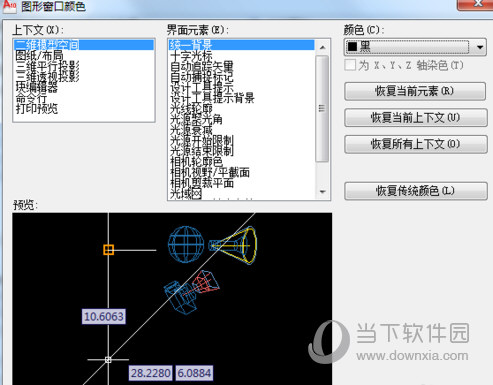Close the 图形窗口颜色 dialog
493x385 pixels.
476,4
